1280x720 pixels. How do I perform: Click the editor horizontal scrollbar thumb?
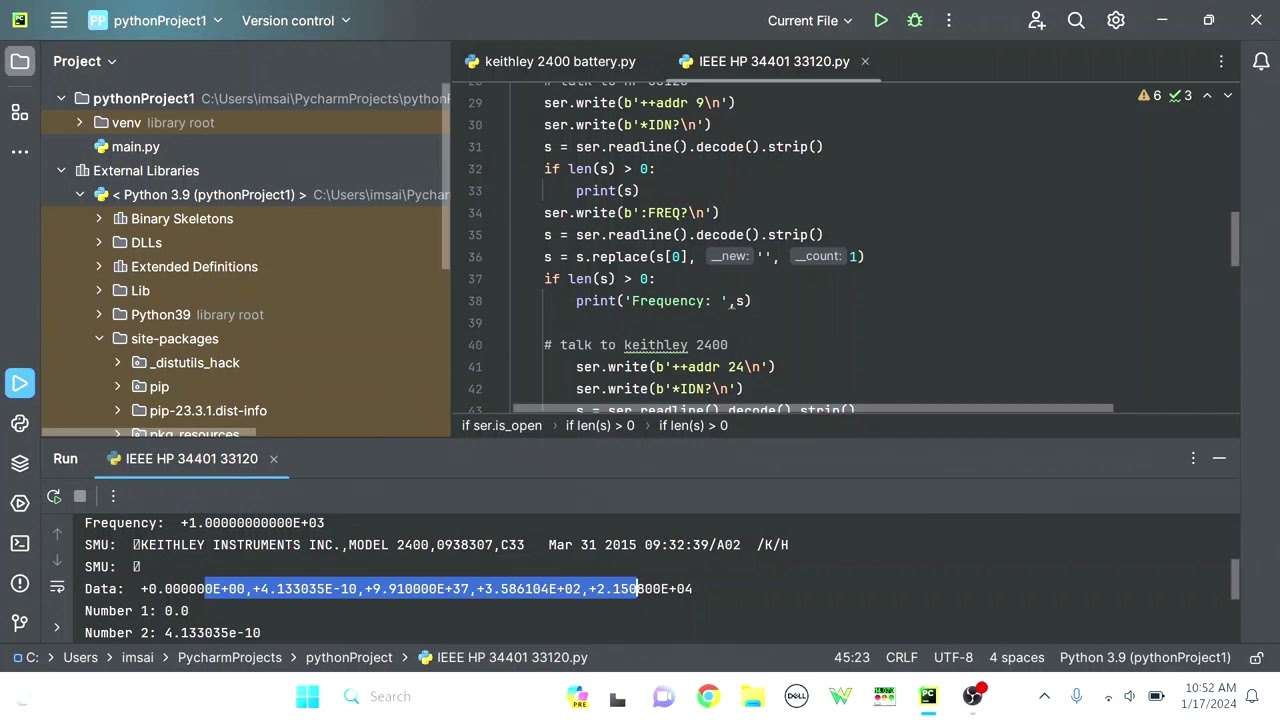(813, 408)
